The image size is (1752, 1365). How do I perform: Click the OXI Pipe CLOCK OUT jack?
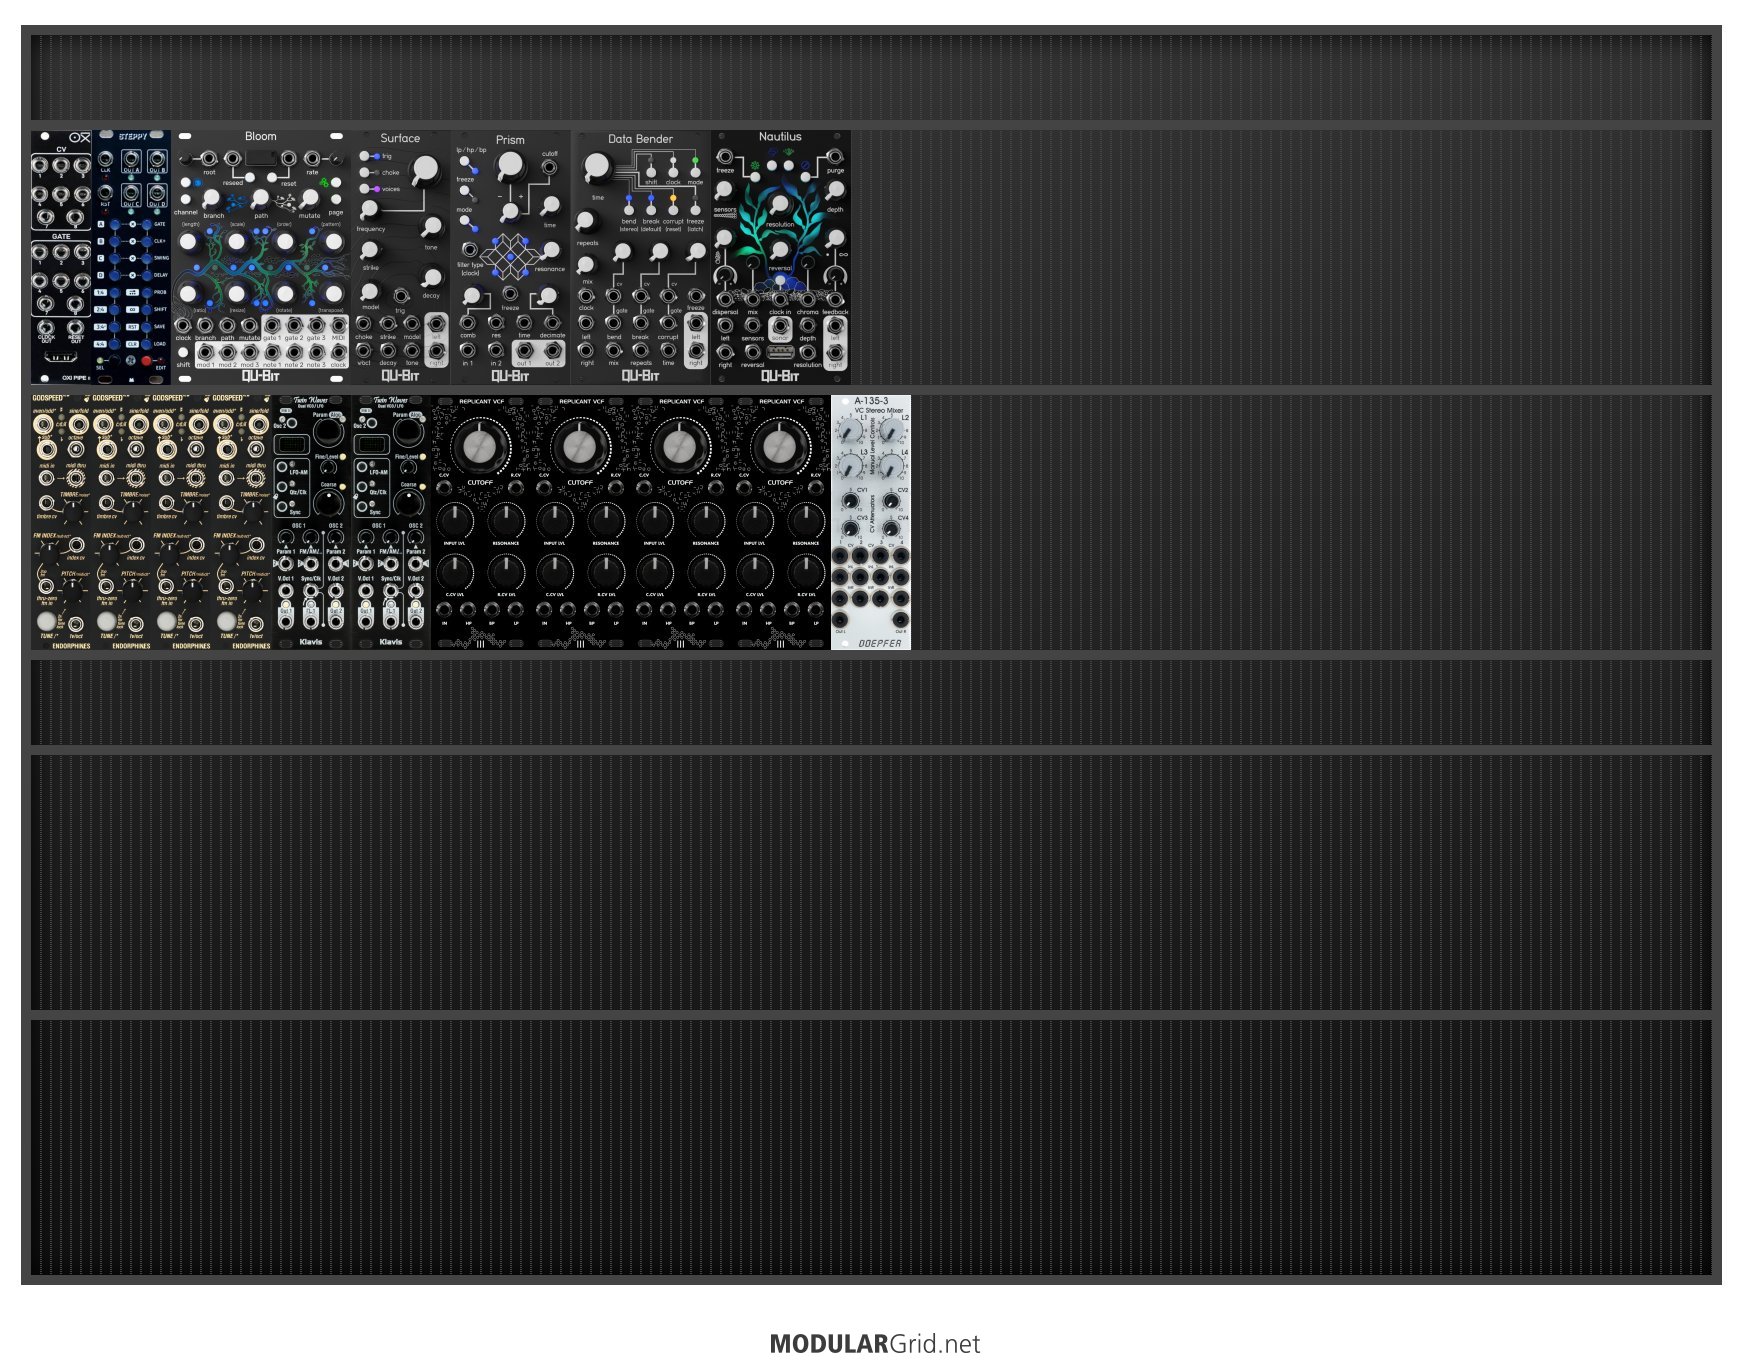pyautogui.click(x=46, y=326)
